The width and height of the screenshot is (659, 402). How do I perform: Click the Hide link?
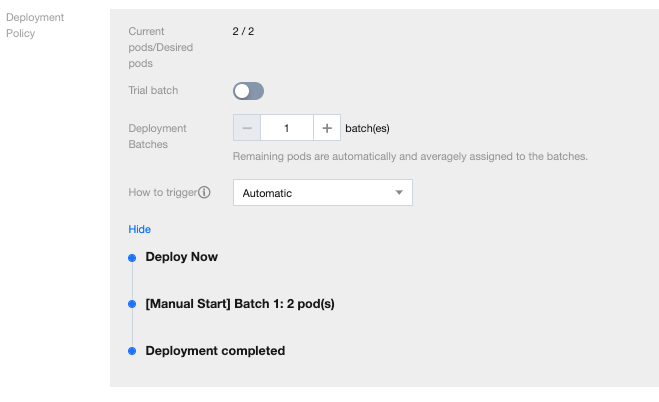click(x=139, y=229)
